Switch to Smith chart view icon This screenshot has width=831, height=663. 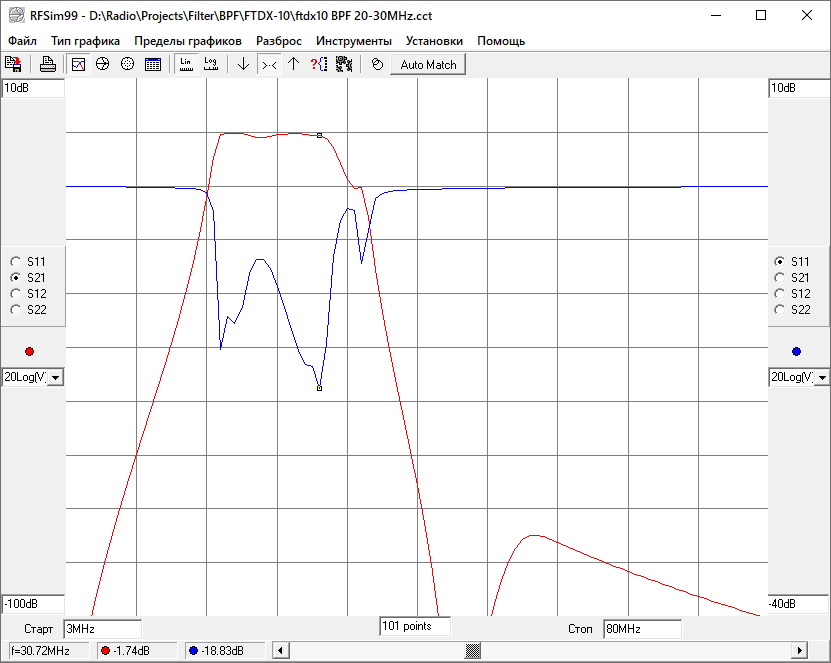[x=102, y=64]
